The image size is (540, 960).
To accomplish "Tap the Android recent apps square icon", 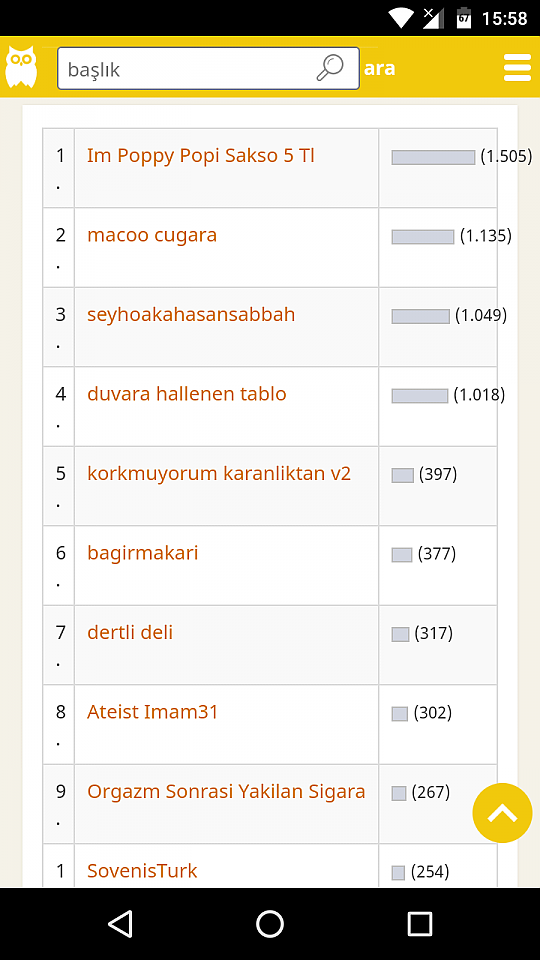I will [x=419, y=923].
